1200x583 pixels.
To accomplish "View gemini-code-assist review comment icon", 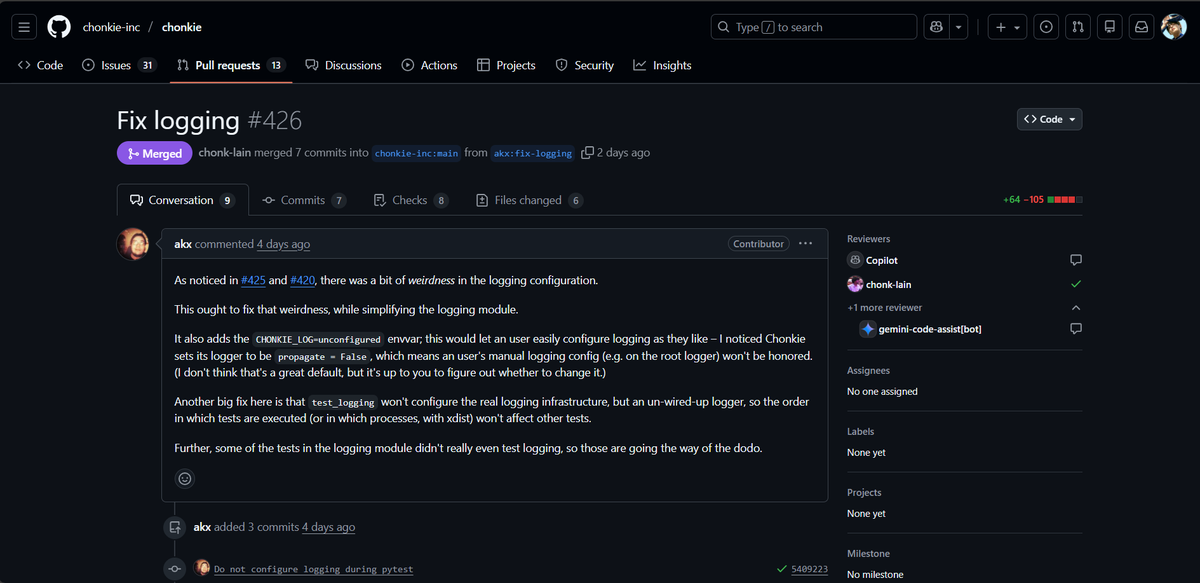I will click(x=1076, y=329).
